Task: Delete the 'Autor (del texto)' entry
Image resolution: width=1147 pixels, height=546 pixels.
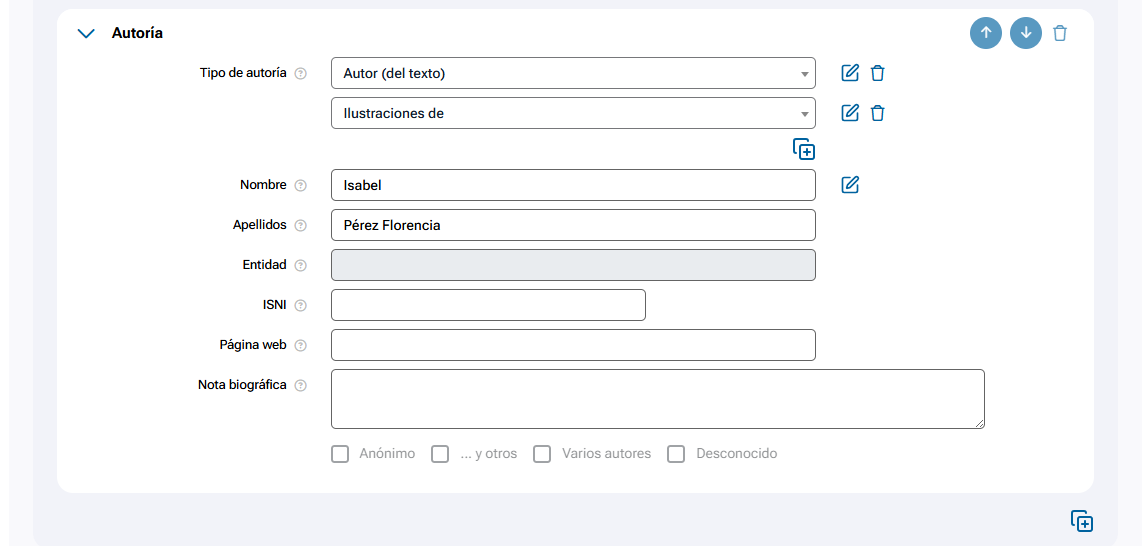Action: (x=877, y=73)
